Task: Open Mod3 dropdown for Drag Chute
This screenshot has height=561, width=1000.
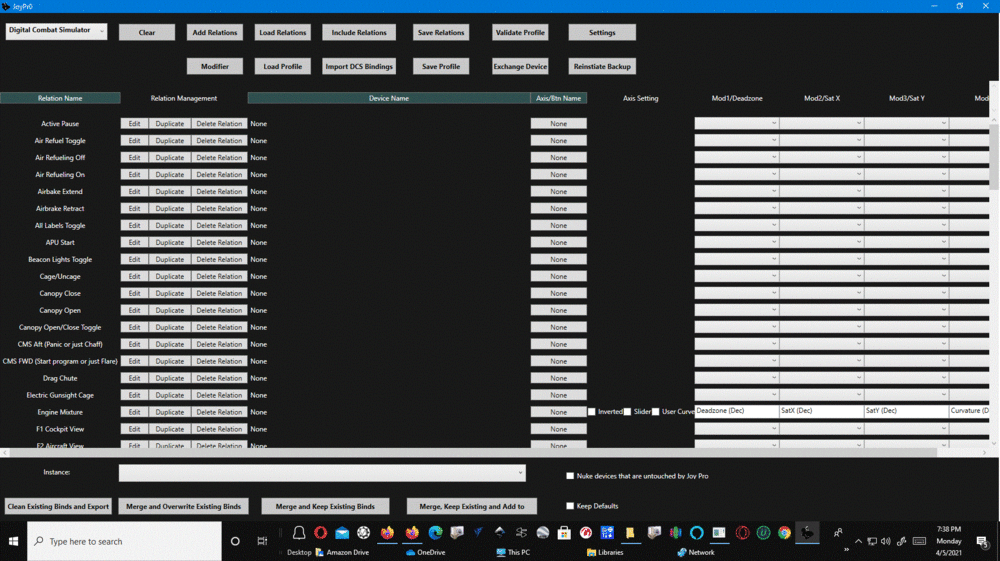Action: click(x=906, y=377)
